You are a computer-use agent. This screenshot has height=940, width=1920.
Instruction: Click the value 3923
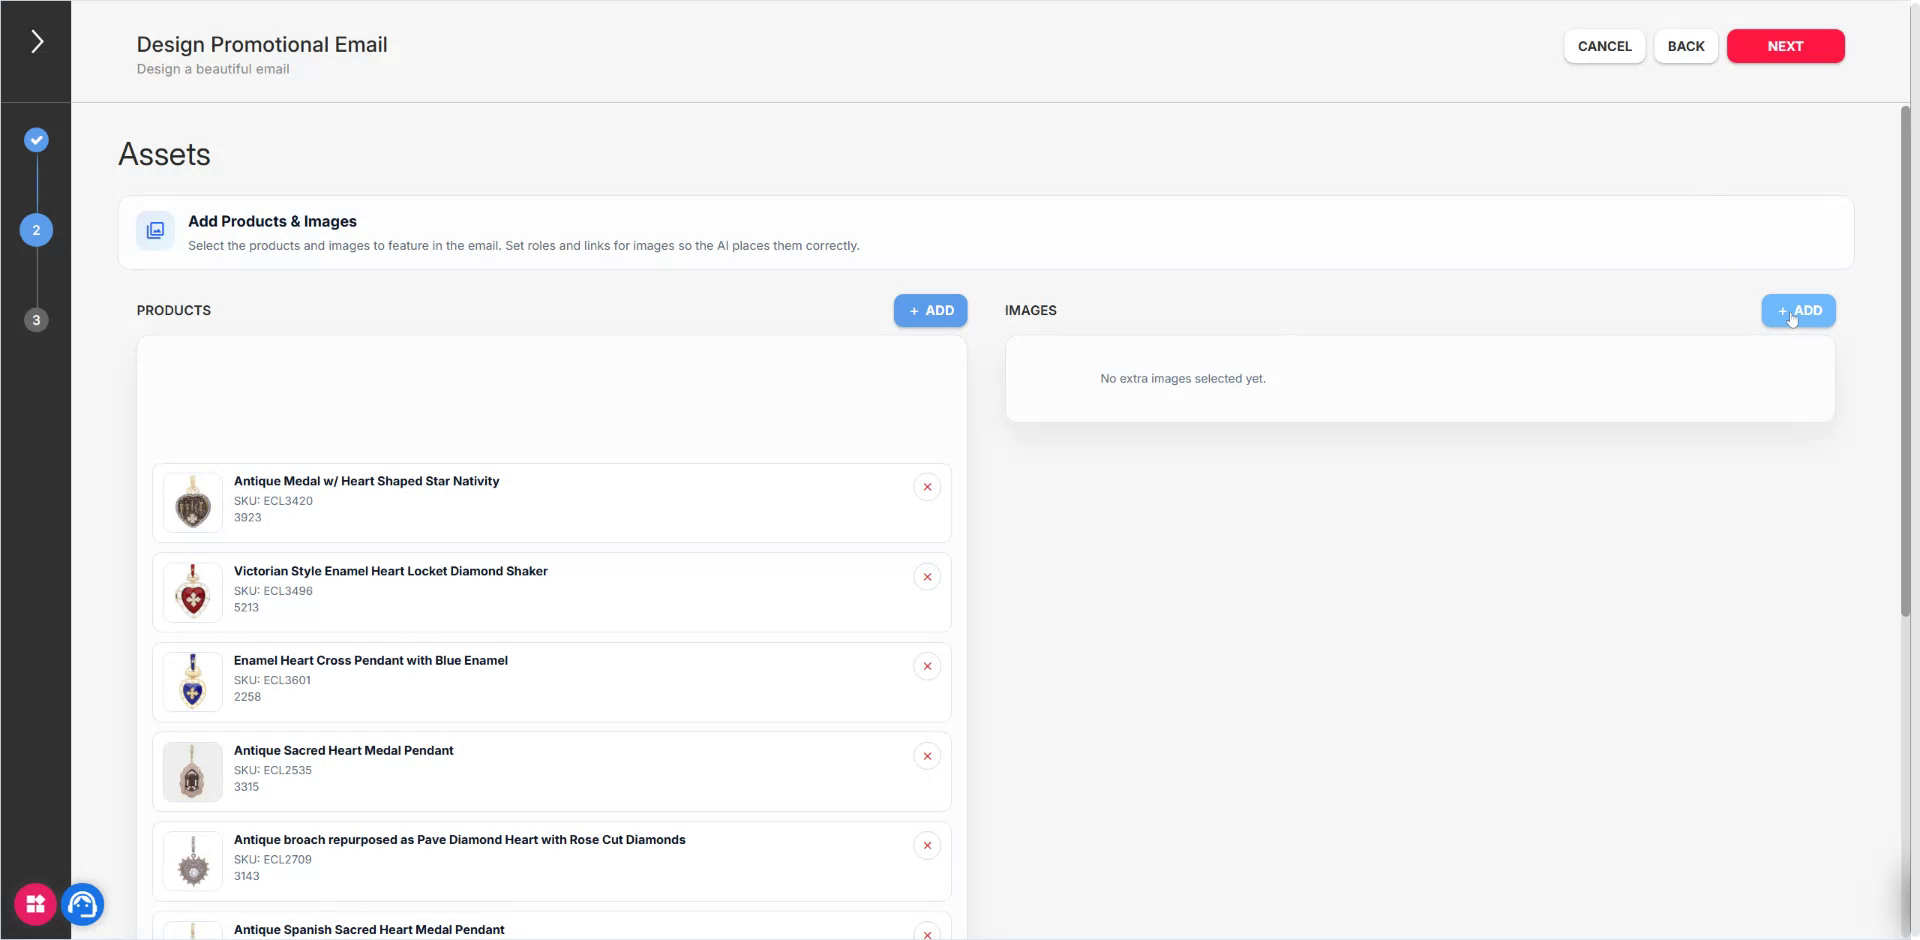click(247, 518)
